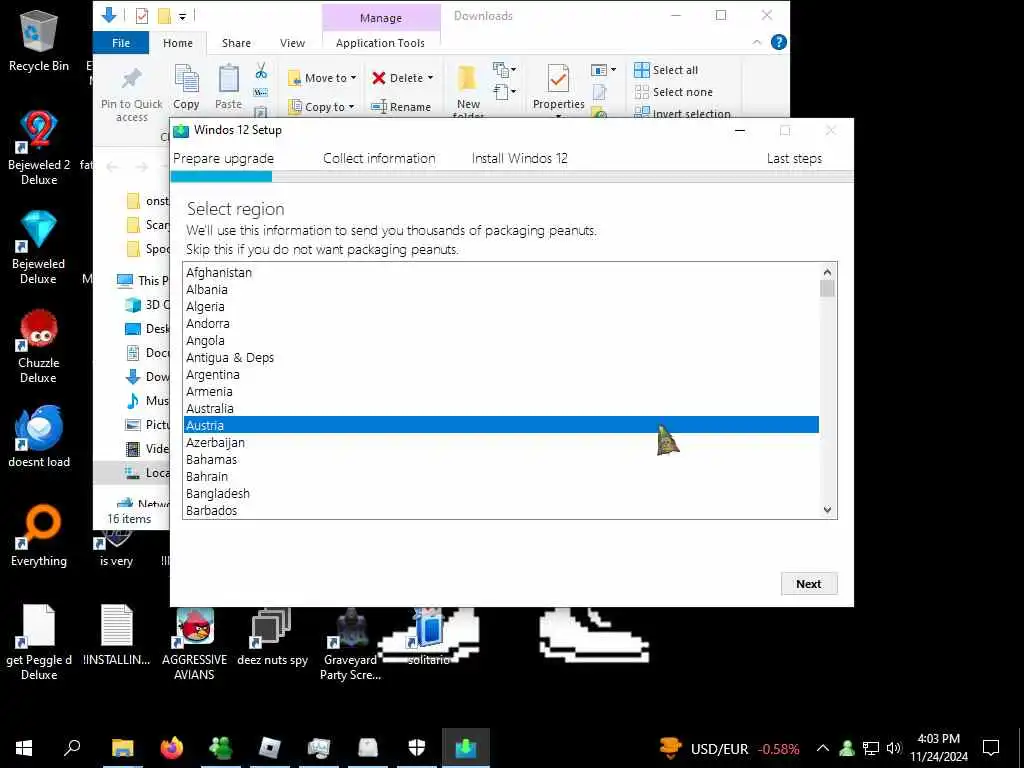The image size is (1024, 768).
Task: Open Firefox from the taskbar
Action: tap(172, 748)
